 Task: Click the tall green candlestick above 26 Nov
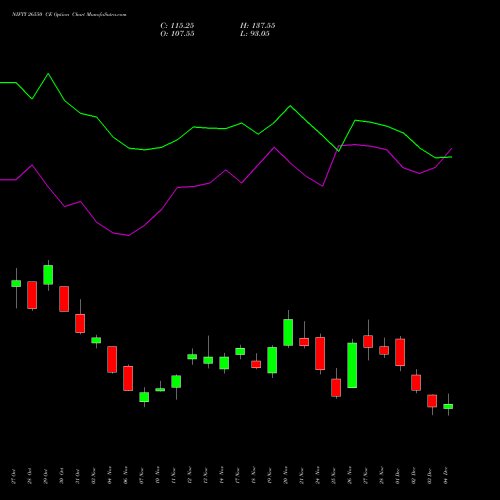coord(352,365)
